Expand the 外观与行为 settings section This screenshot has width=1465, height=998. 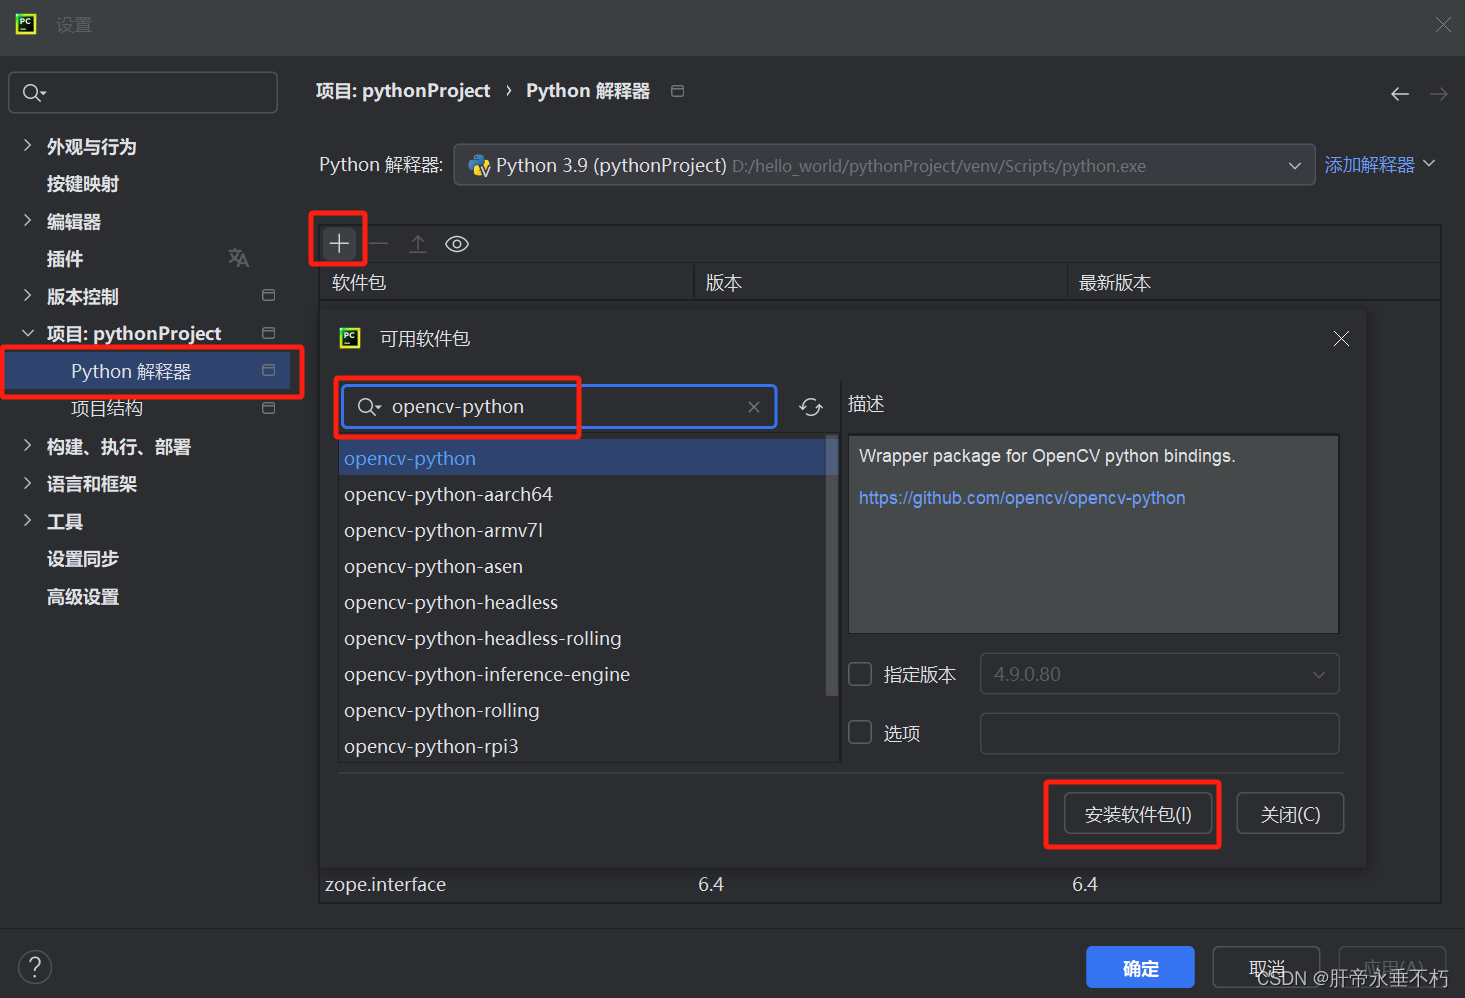tap(28, 146)
